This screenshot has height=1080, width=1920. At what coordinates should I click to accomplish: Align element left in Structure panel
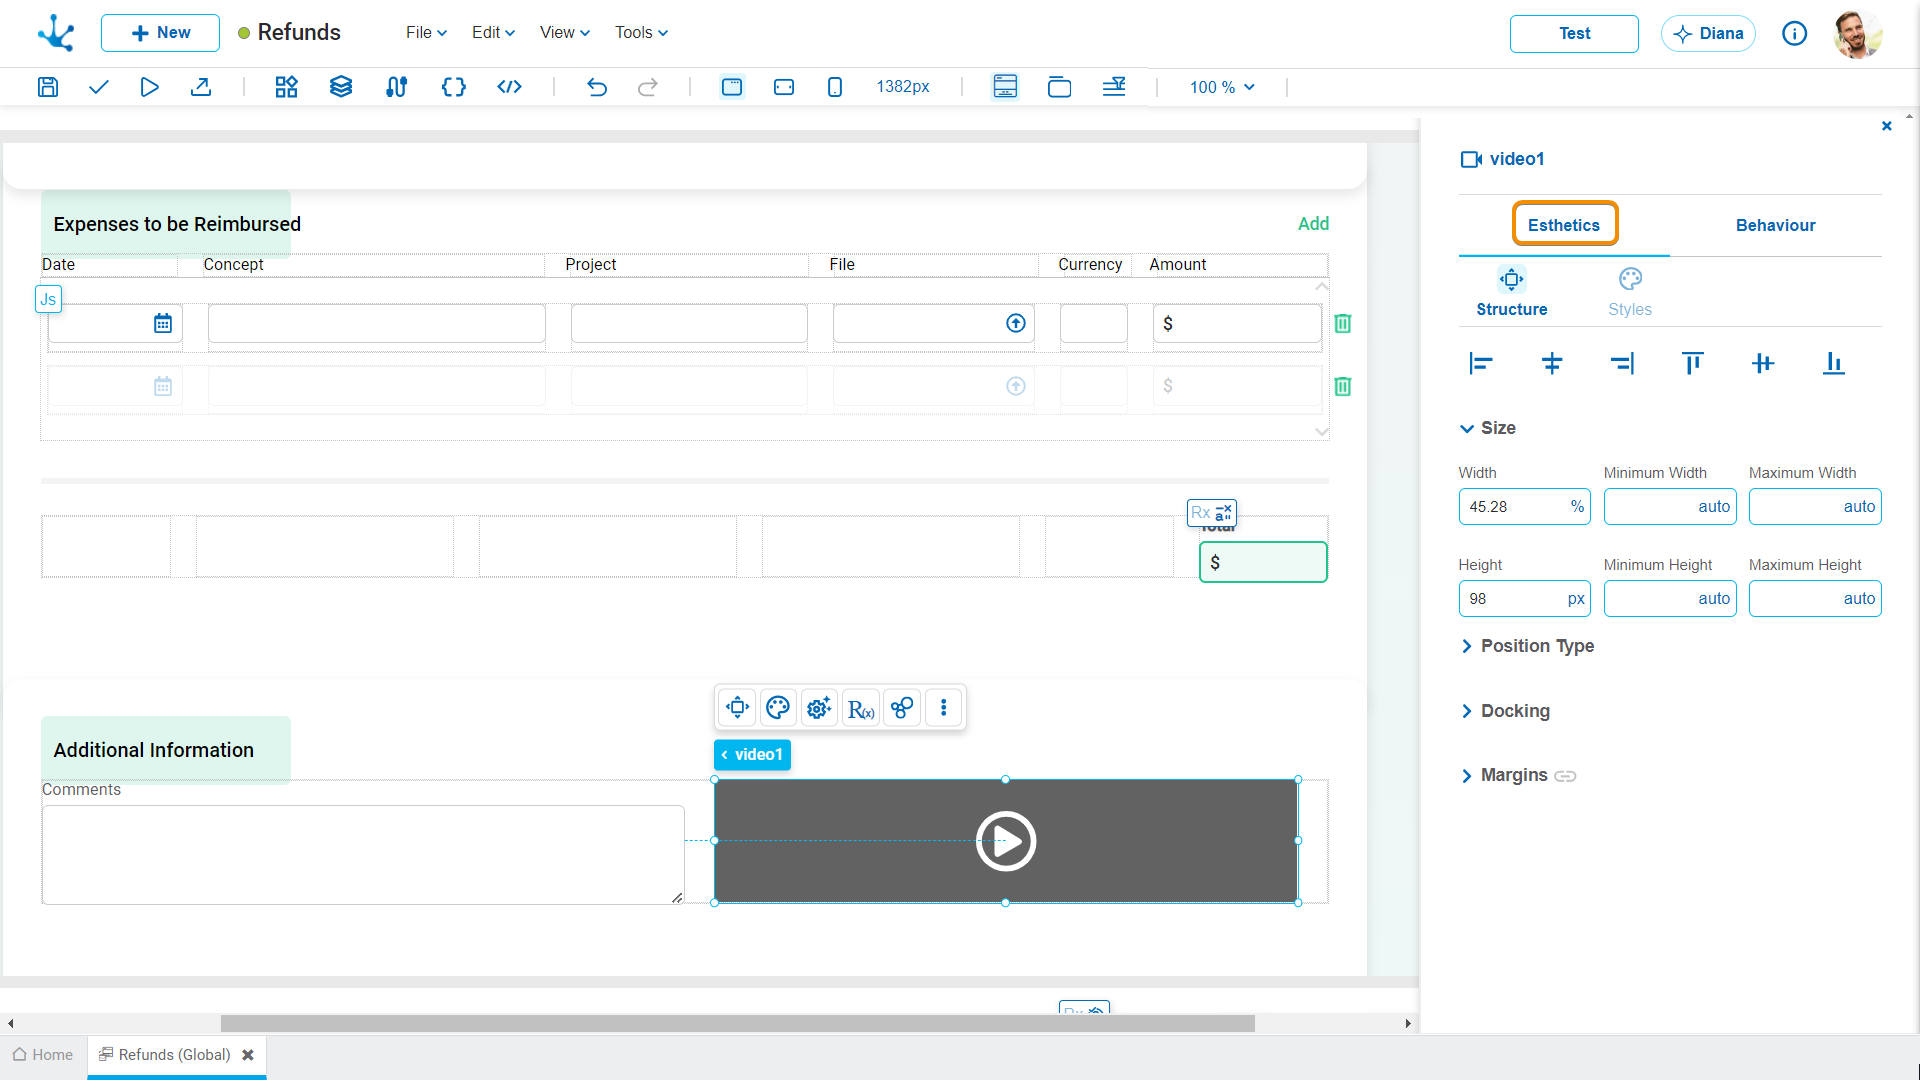(1481, 363)
